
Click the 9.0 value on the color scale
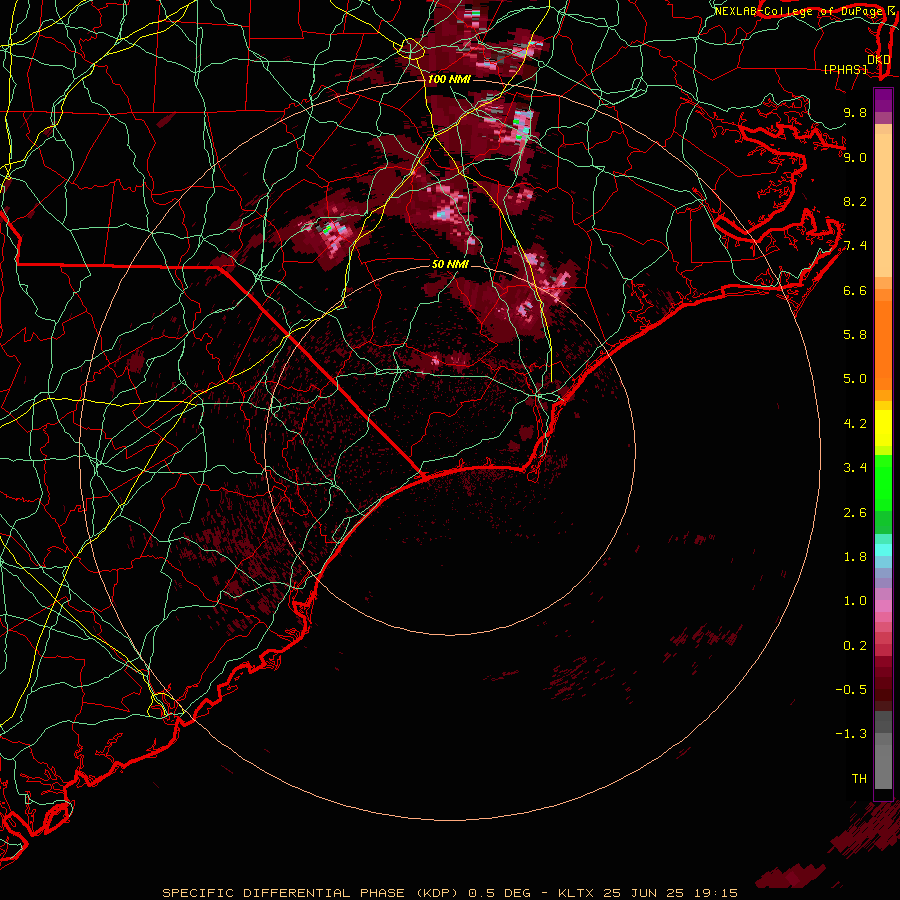(x=855, y=157)
